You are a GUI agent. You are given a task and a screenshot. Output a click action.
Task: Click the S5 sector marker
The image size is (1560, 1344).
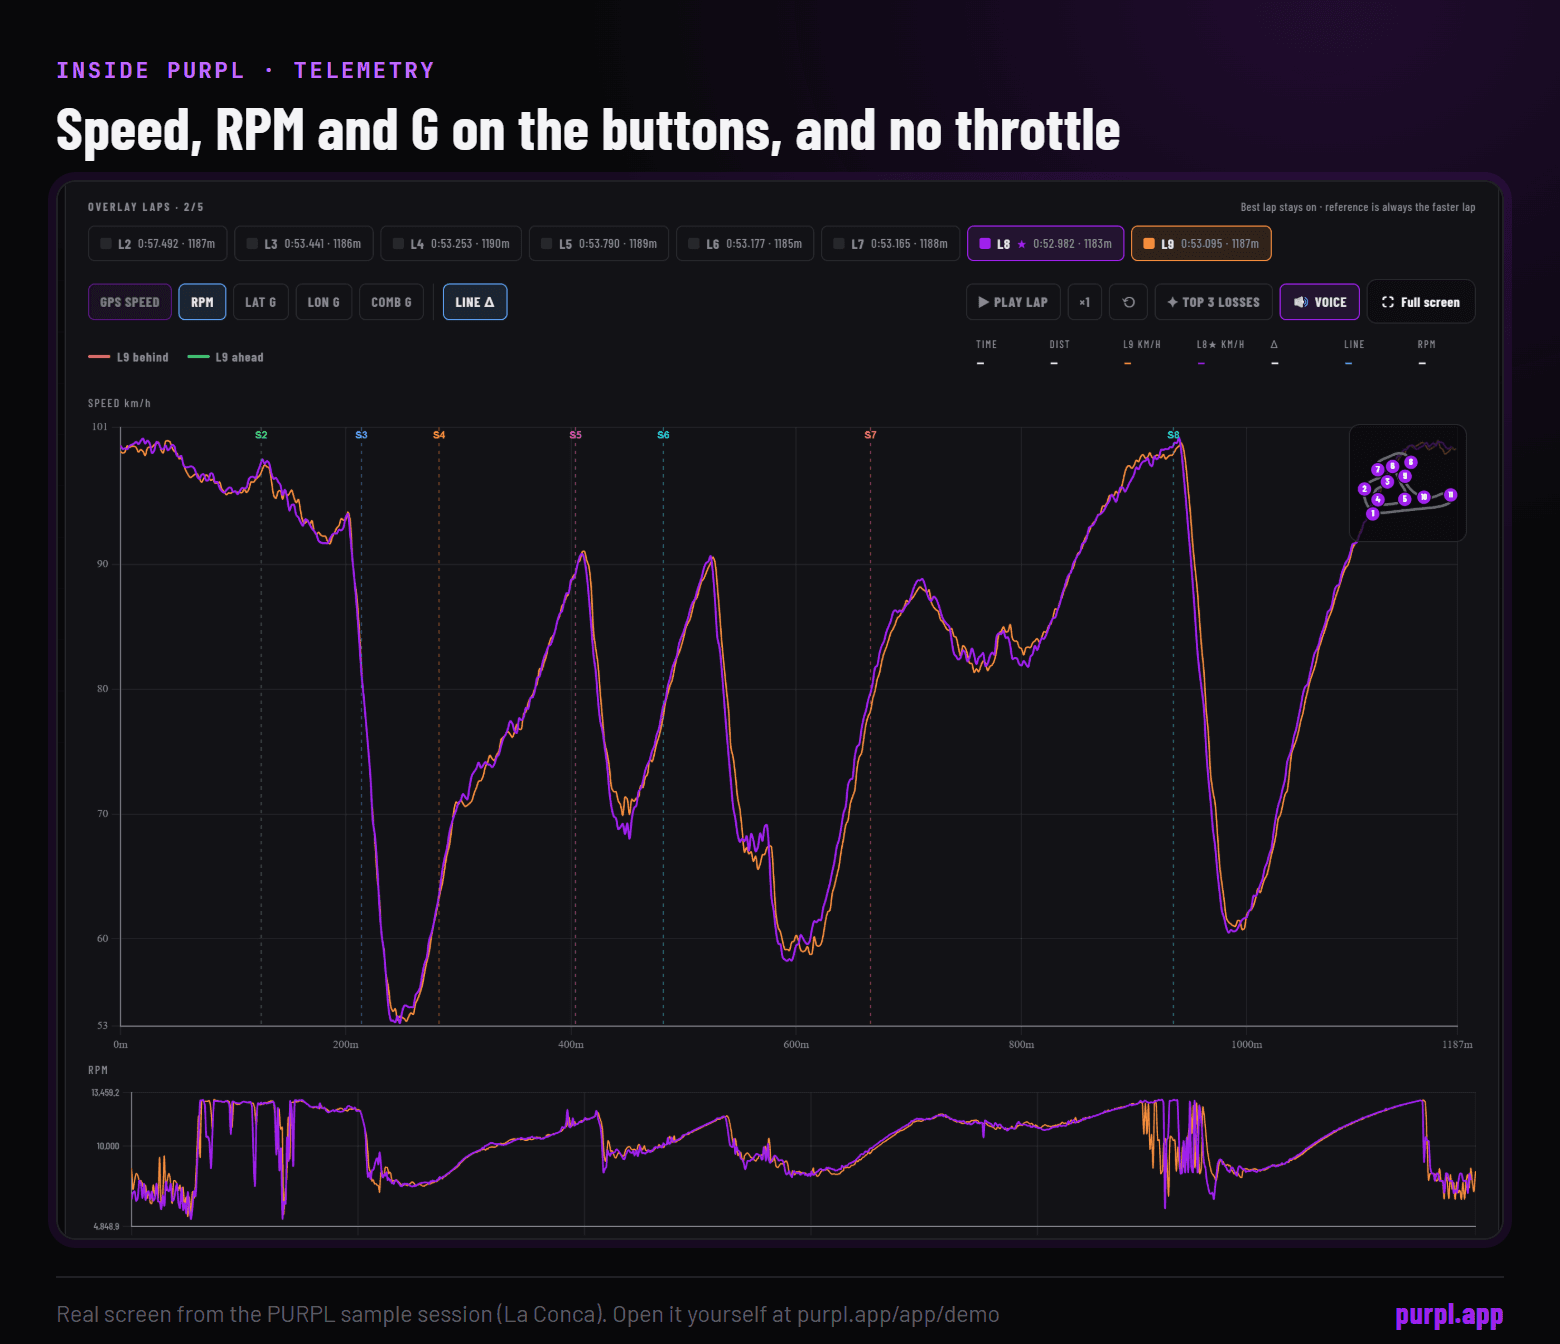coord(575,435)
